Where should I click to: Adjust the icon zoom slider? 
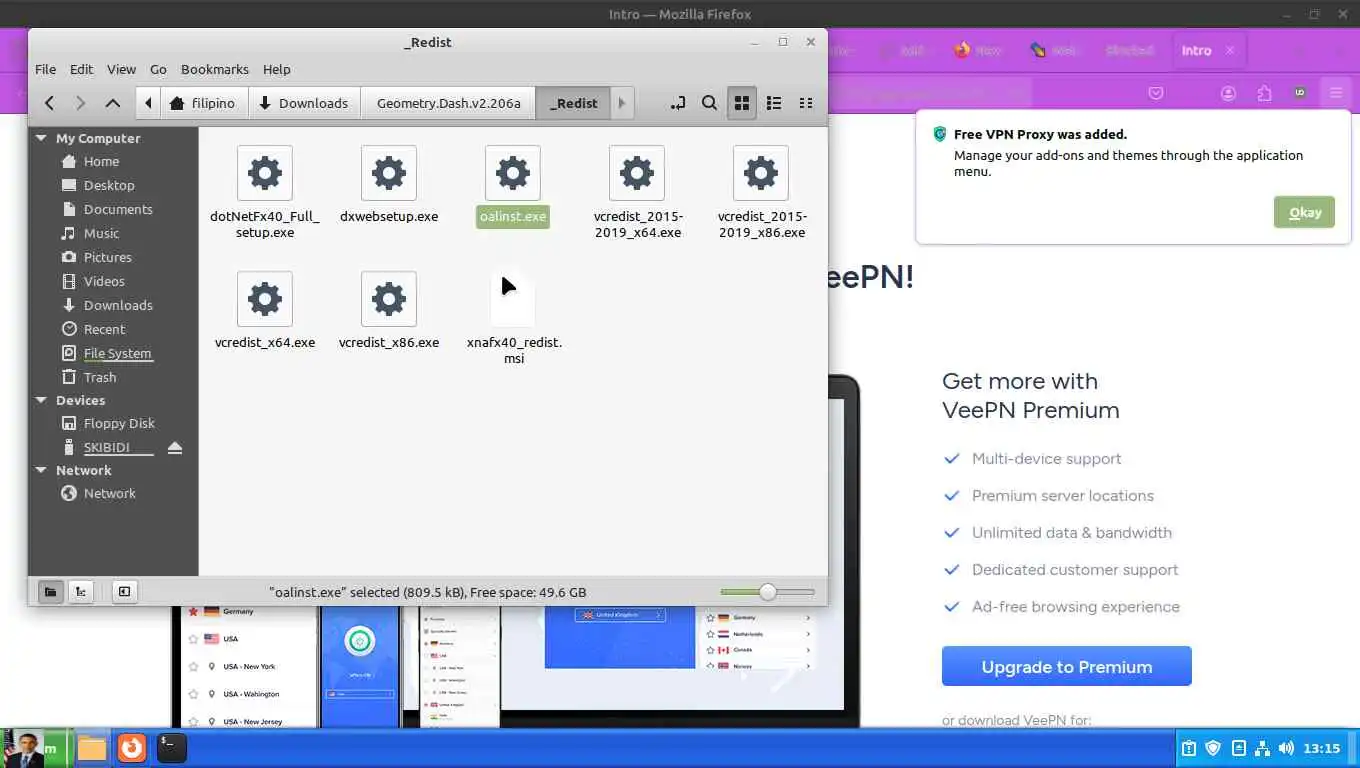(767, 592)
